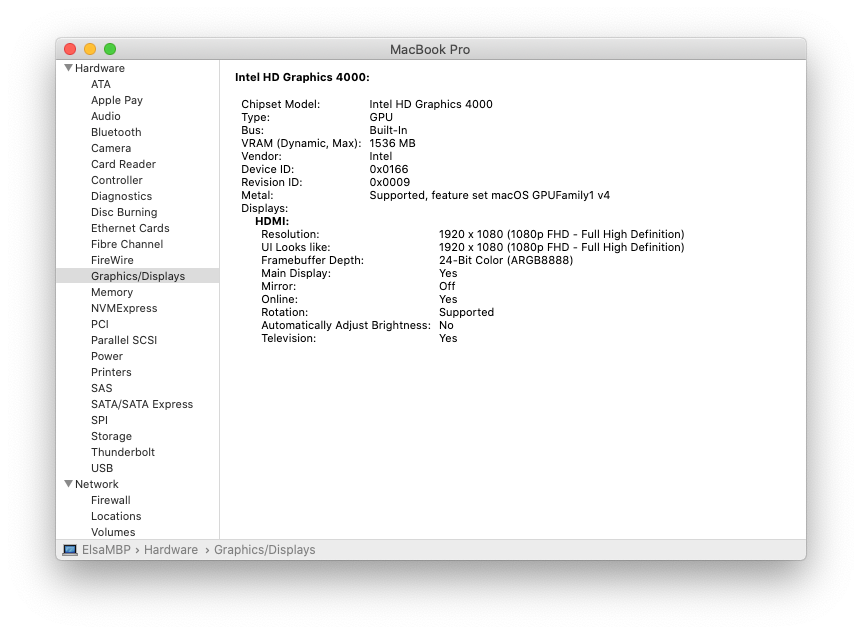Open SPI information

100,420
